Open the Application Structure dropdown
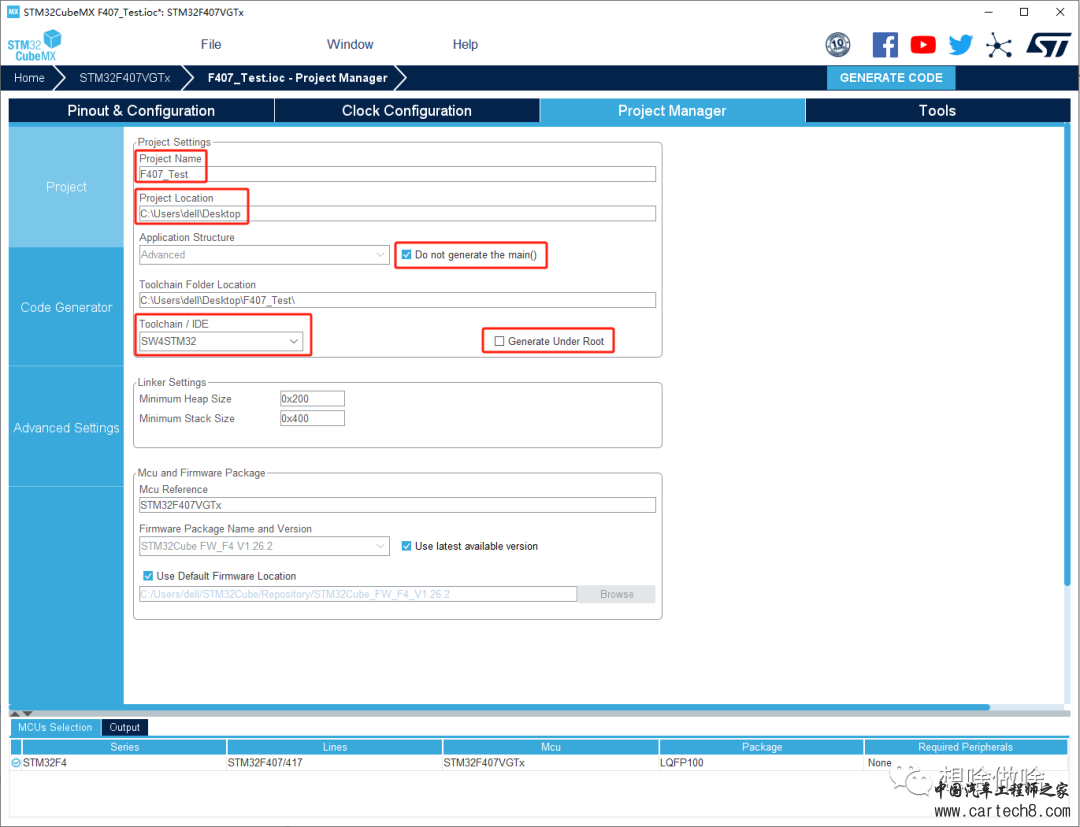Viewport: 1080px width, 827px height. point(264,255)
